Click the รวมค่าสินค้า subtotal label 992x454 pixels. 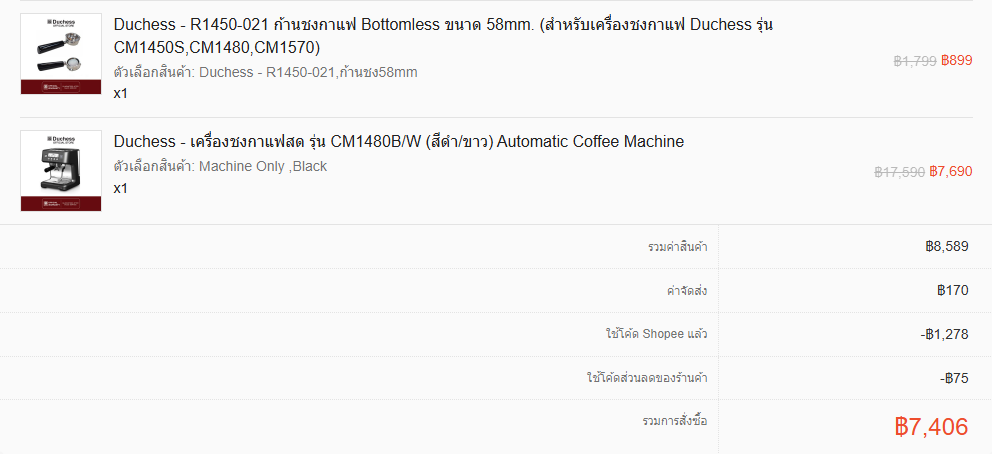coord(678,246)
